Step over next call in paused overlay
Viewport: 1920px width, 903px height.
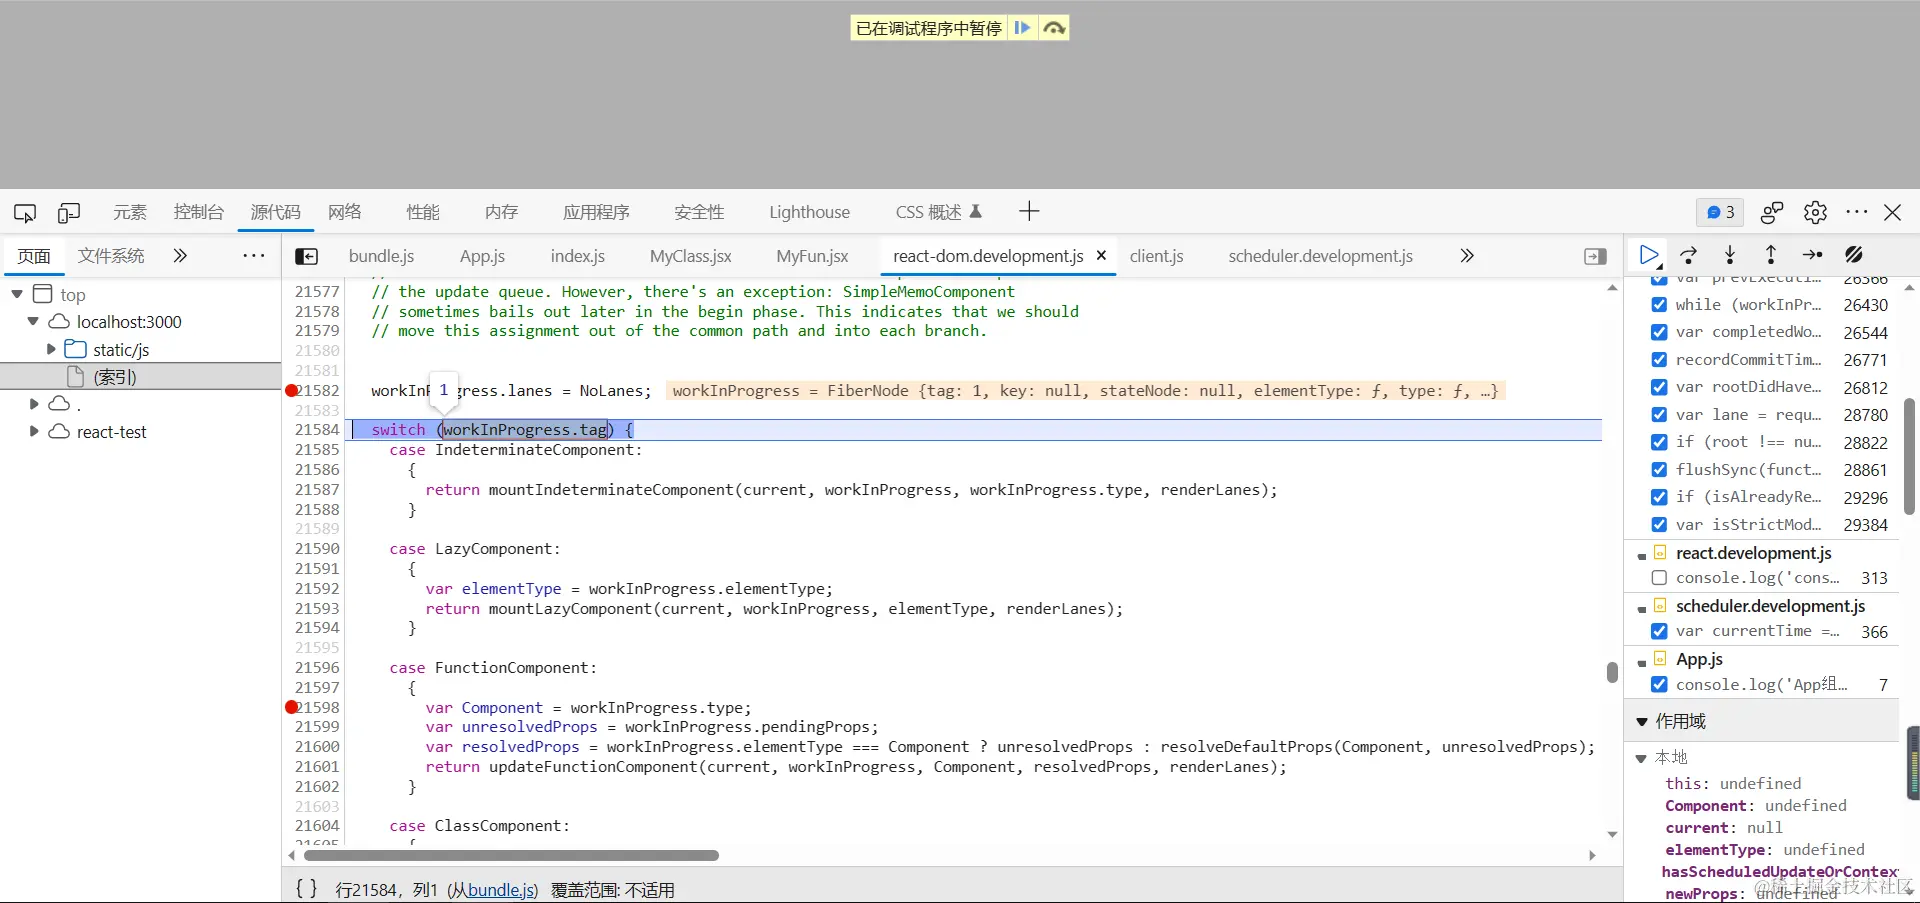(1054, 28)
